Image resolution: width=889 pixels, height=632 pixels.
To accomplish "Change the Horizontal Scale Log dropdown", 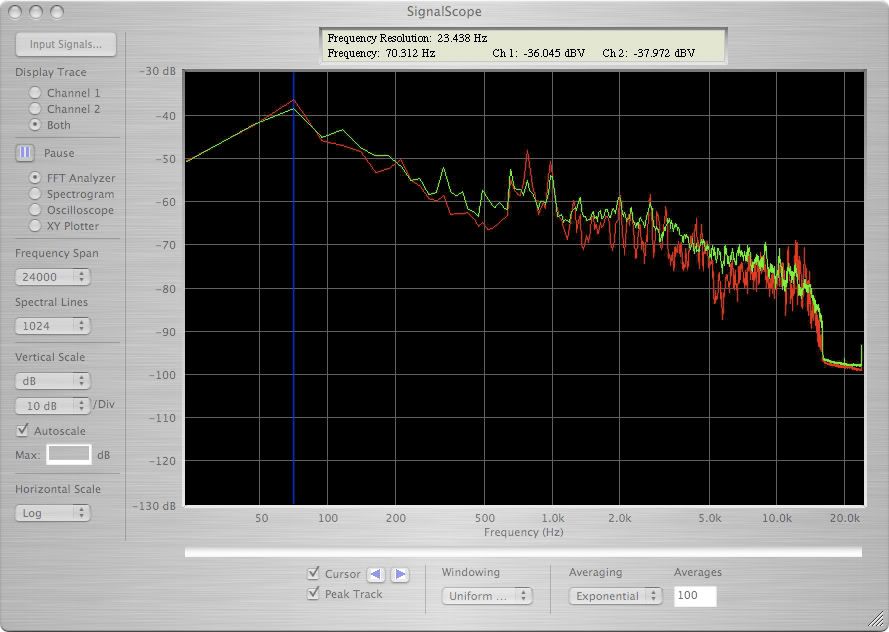I will [52, 513].
